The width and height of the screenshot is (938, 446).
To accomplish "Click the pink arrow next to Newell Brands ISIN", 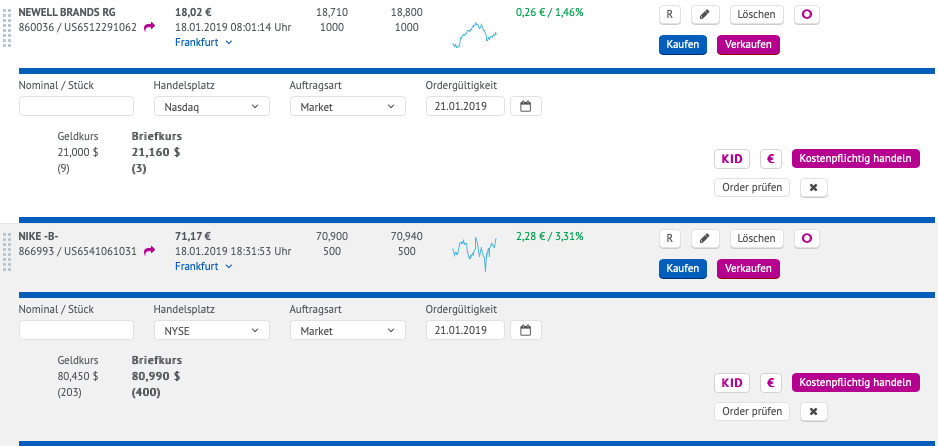I will 150,26.
